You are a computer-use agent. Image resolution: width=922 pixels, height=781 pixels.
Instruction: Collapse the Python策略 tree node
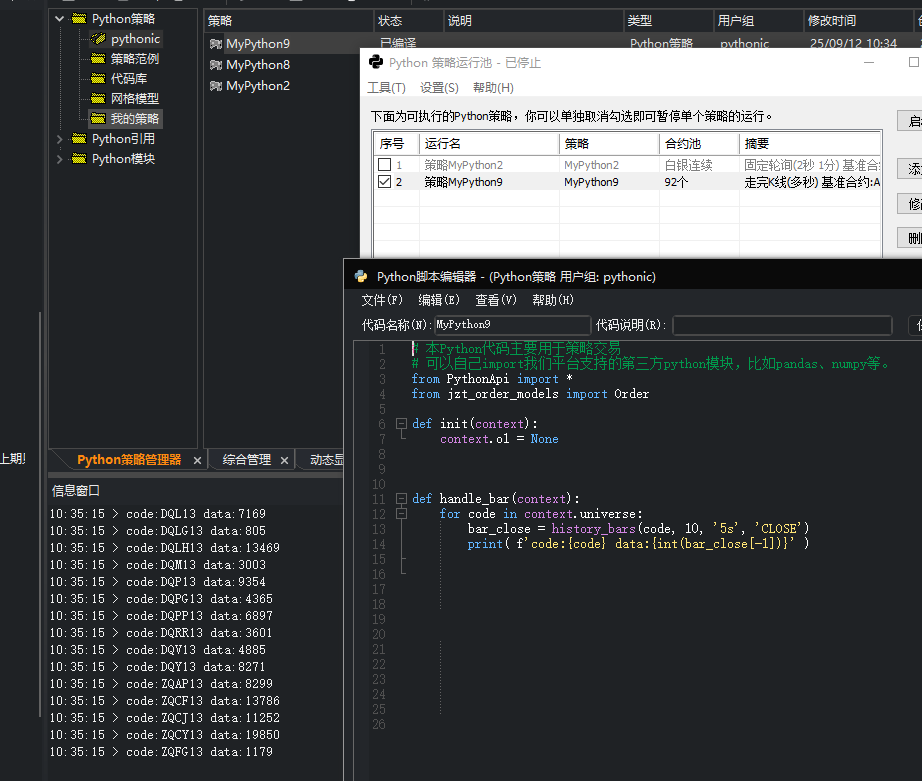click(59, 19)
